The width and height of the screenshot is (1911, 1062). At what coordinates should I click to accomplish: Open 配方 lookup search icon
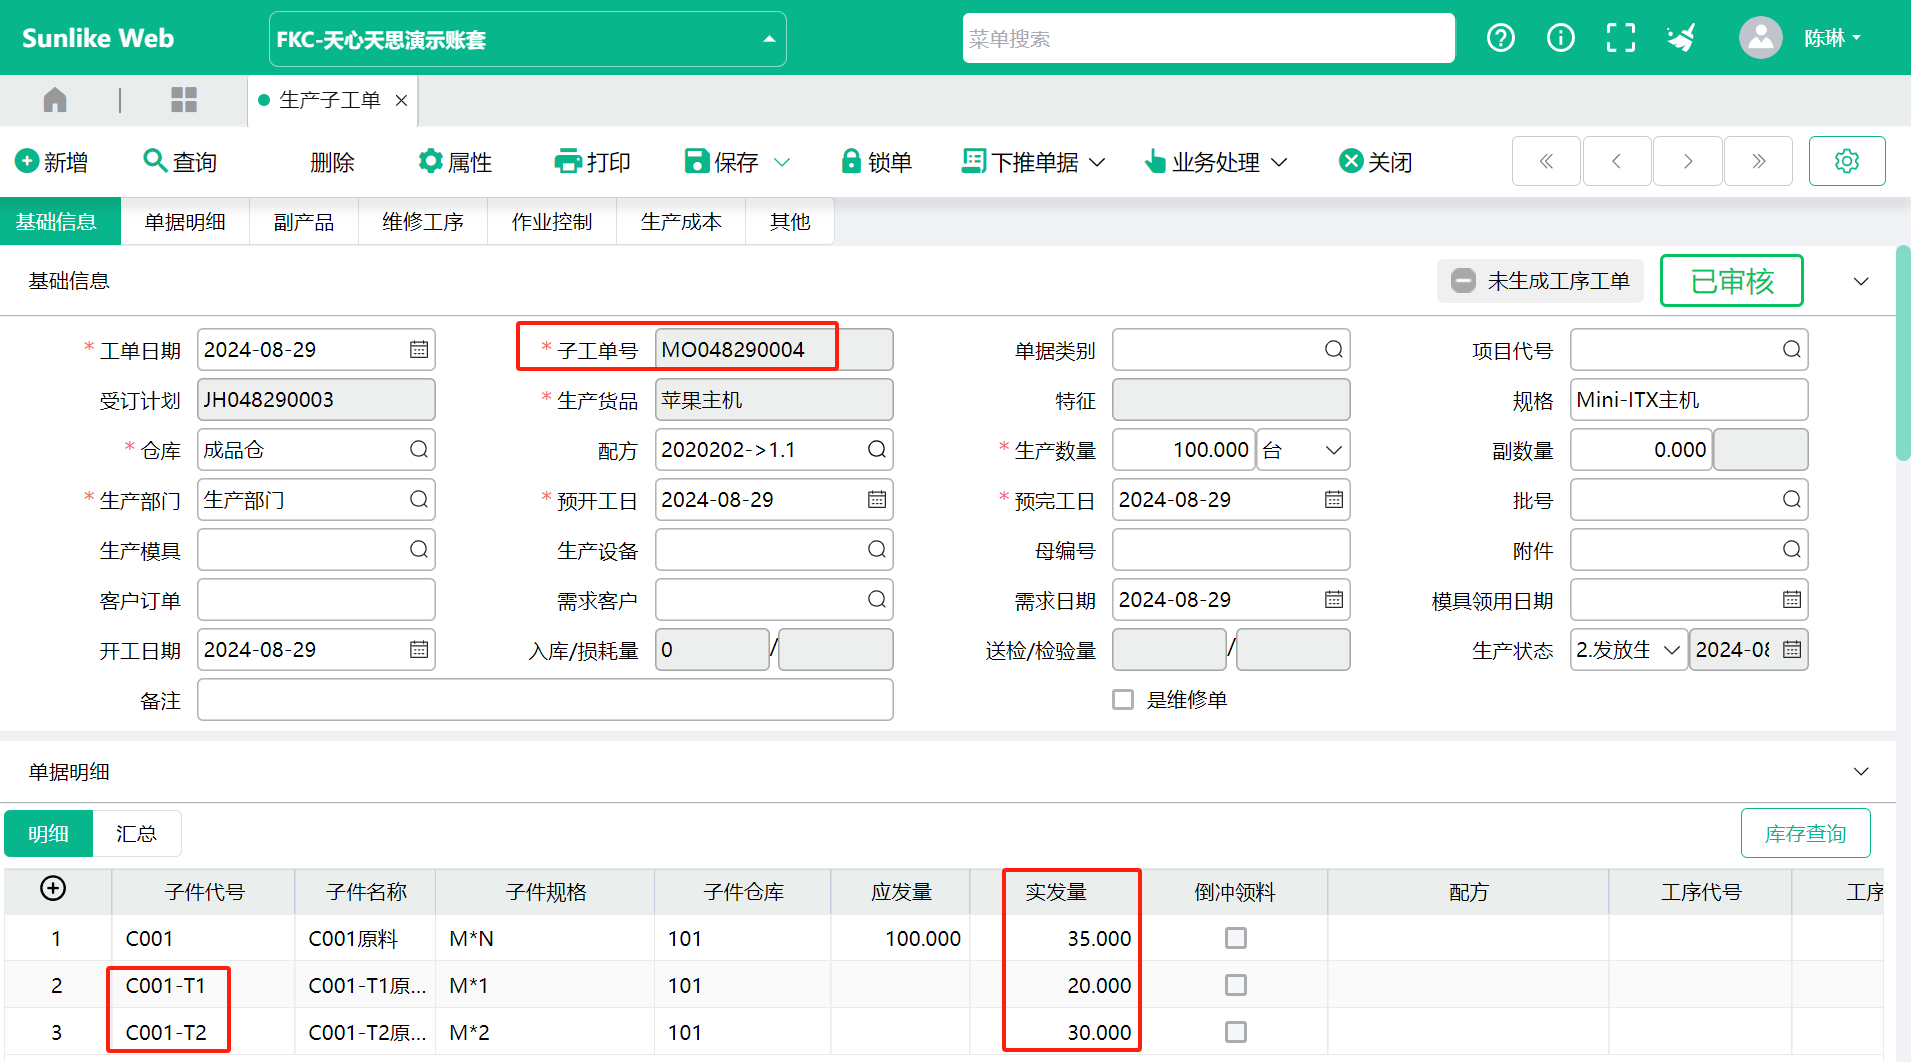pyautogui.click(x=877, y=449)
